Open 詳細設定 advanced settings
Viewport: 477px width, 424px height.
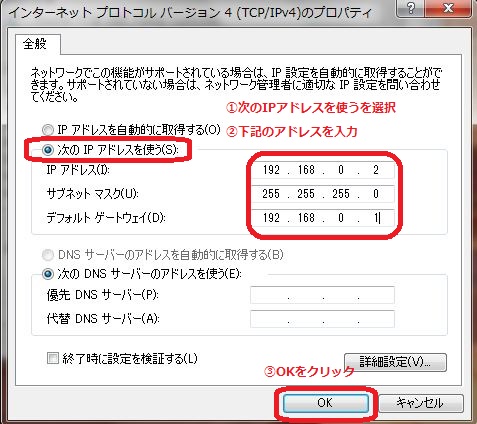(x=395, y=362)
